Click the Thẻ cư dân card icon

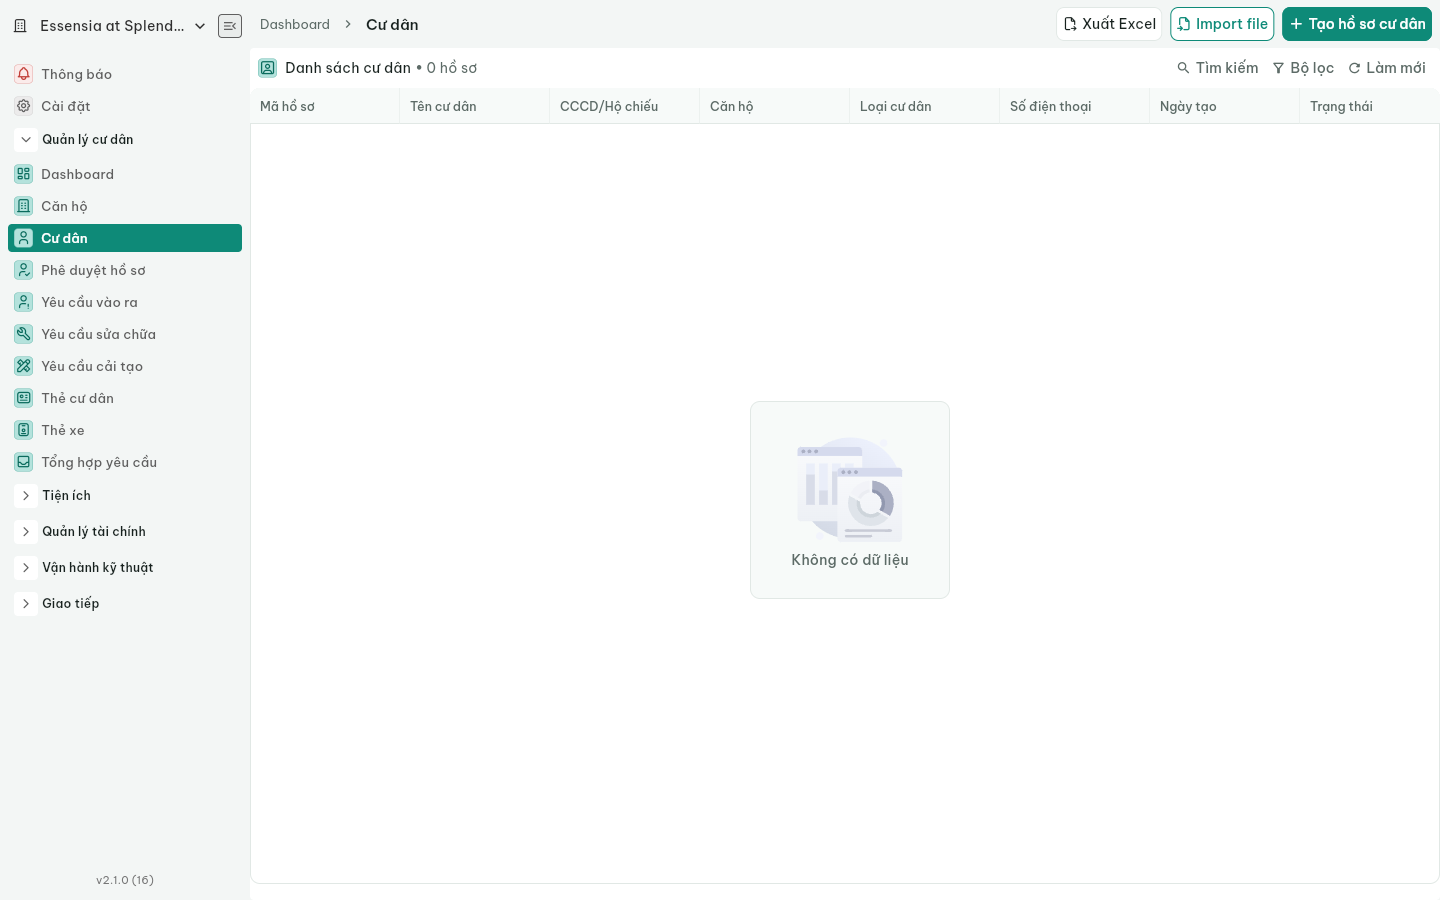tap(24, 398)
